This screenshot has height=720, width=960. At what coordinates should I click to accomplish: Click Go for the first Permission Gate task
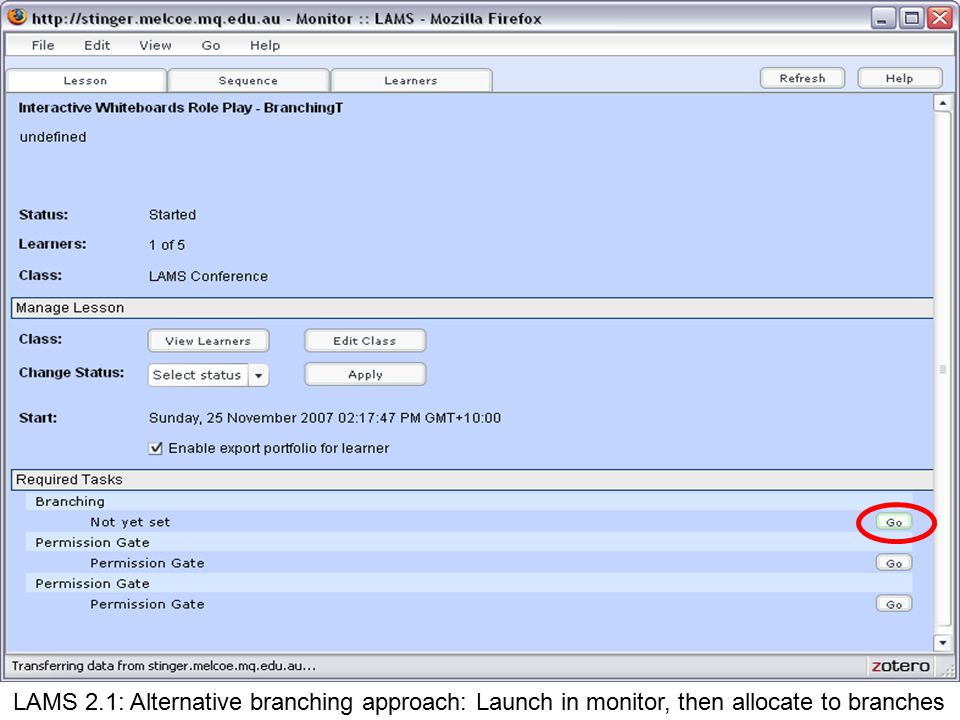point(894,563)
